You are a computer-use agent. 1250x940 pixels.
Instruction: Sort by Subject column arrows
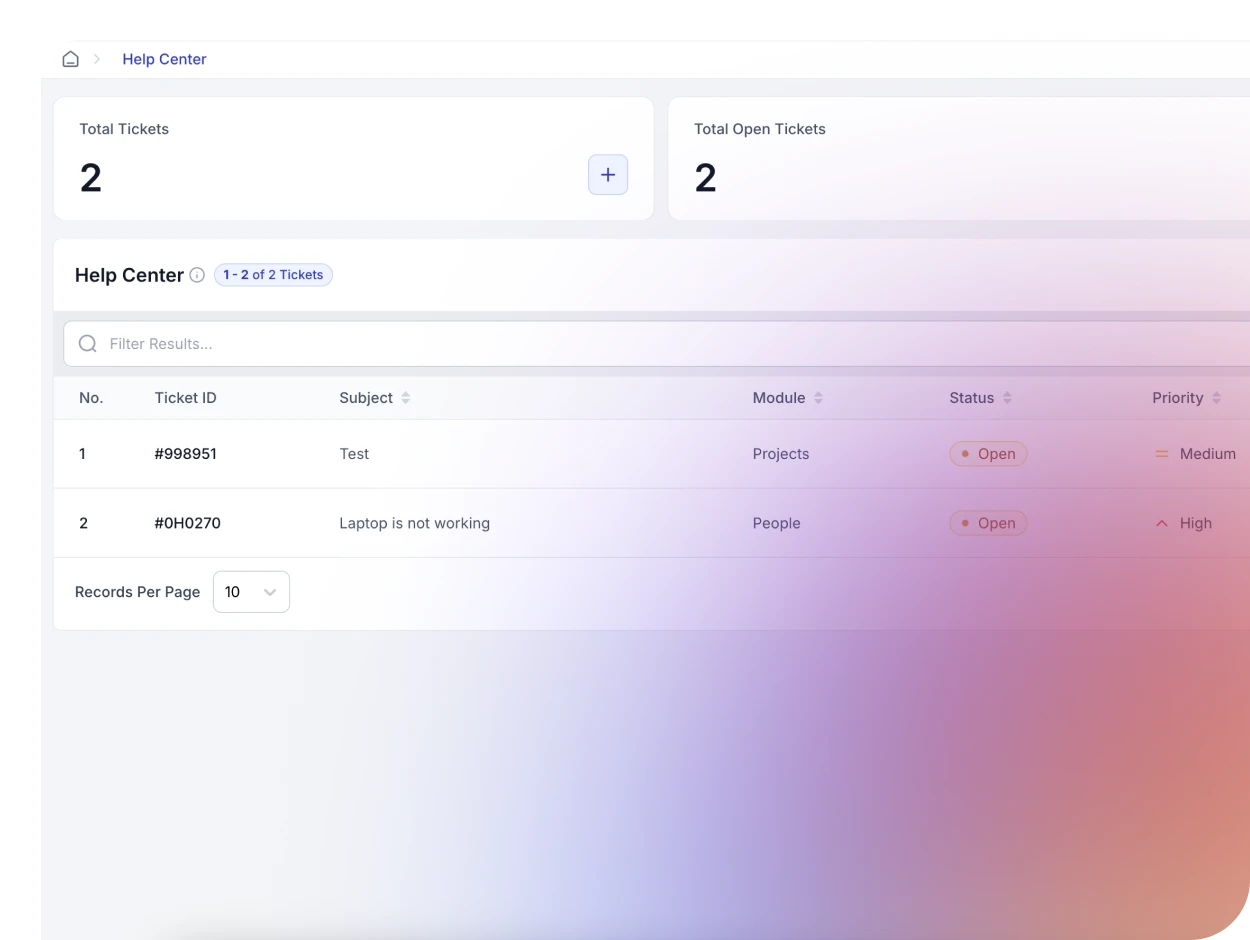coord(405,398)
